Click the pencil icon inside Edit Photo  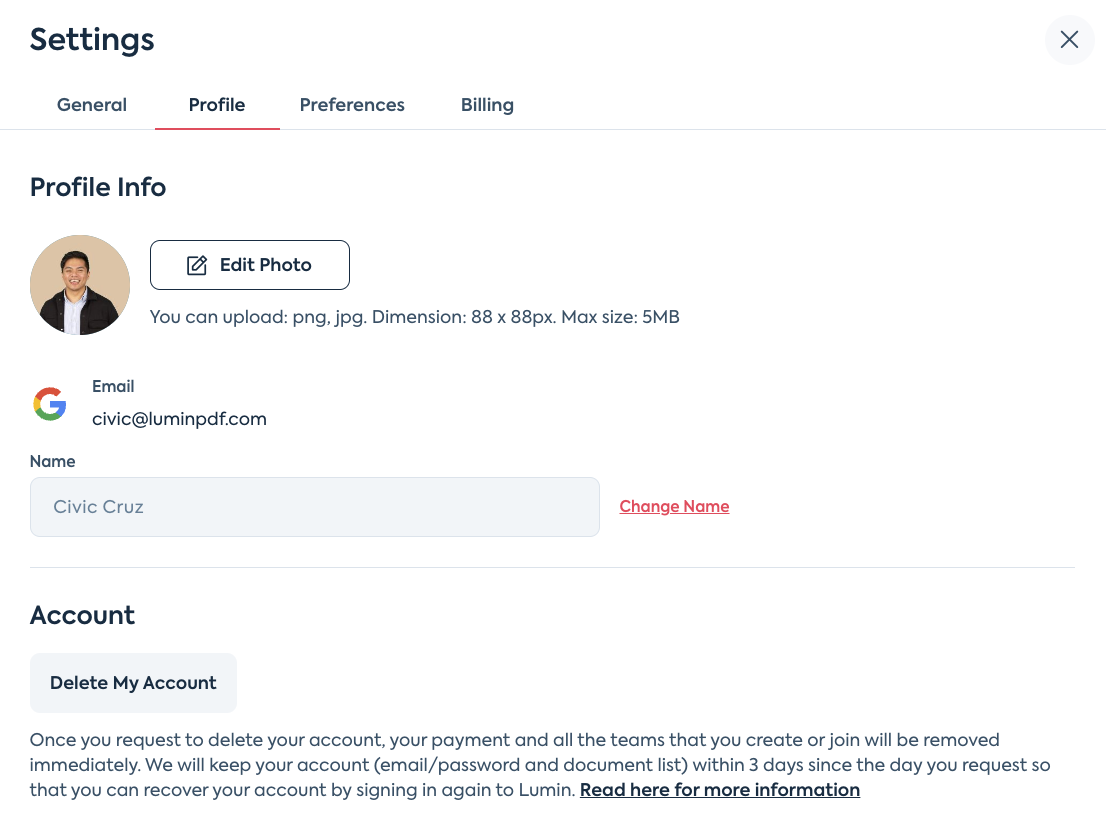click(197, 265)
